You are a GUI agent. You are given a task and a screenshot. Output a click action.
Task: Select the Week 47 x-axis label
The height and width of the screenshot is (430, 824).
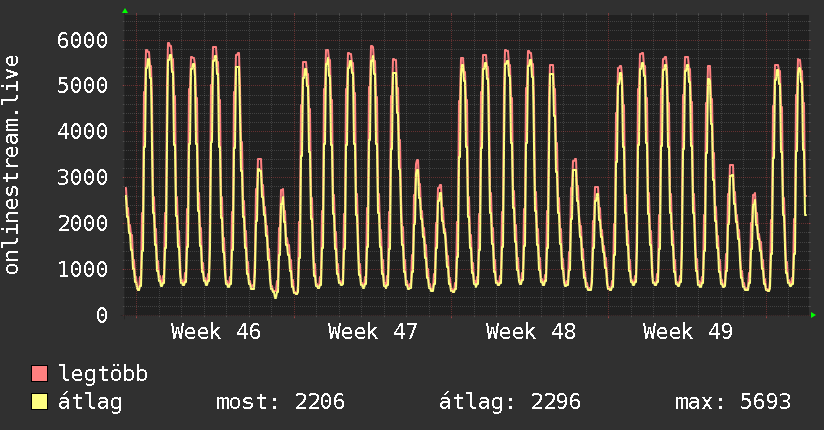click(x=373, y=332)
